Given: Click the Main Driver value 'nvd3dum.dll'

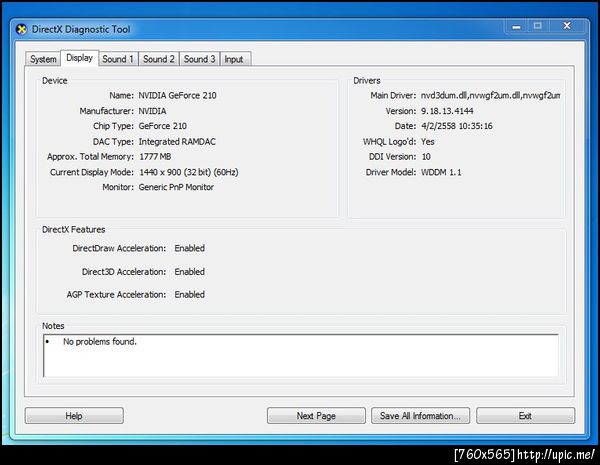Looking at the screenshot, I should tap(444, 95).
